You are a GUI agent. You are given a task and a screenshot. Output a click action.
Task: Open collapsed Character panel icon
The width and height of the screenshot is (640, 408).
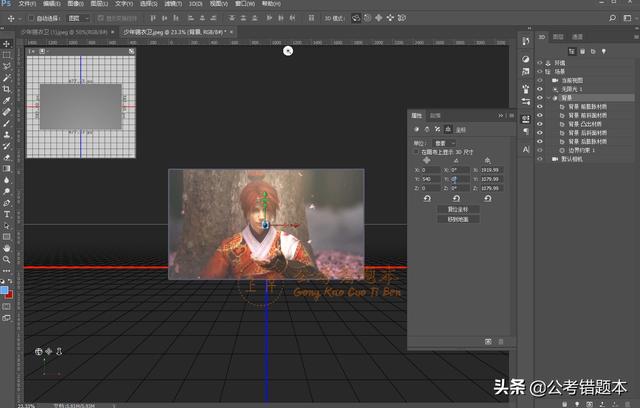526,150
